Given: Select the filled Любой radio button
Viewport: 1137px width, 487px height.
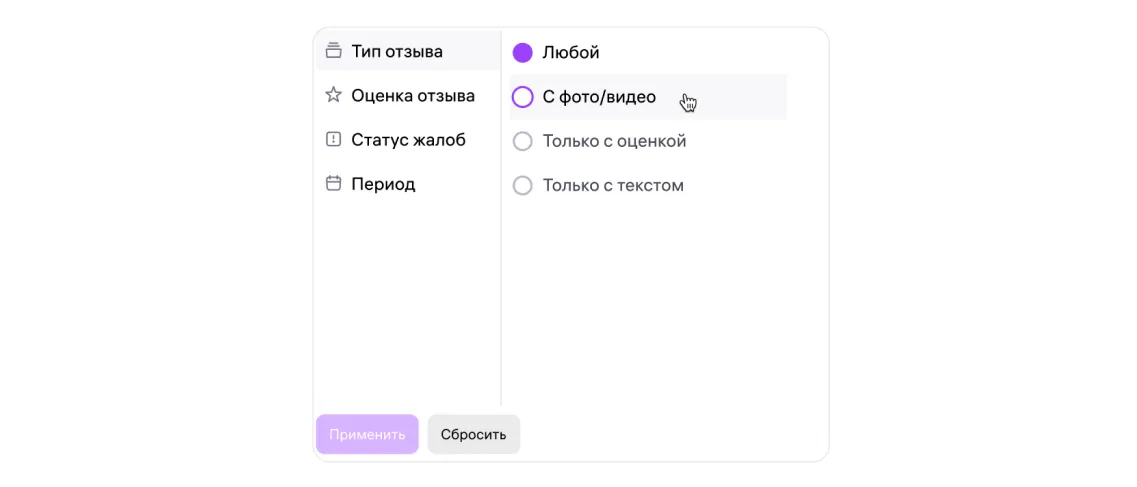Looking at the screenshot, I should point(522,53).
